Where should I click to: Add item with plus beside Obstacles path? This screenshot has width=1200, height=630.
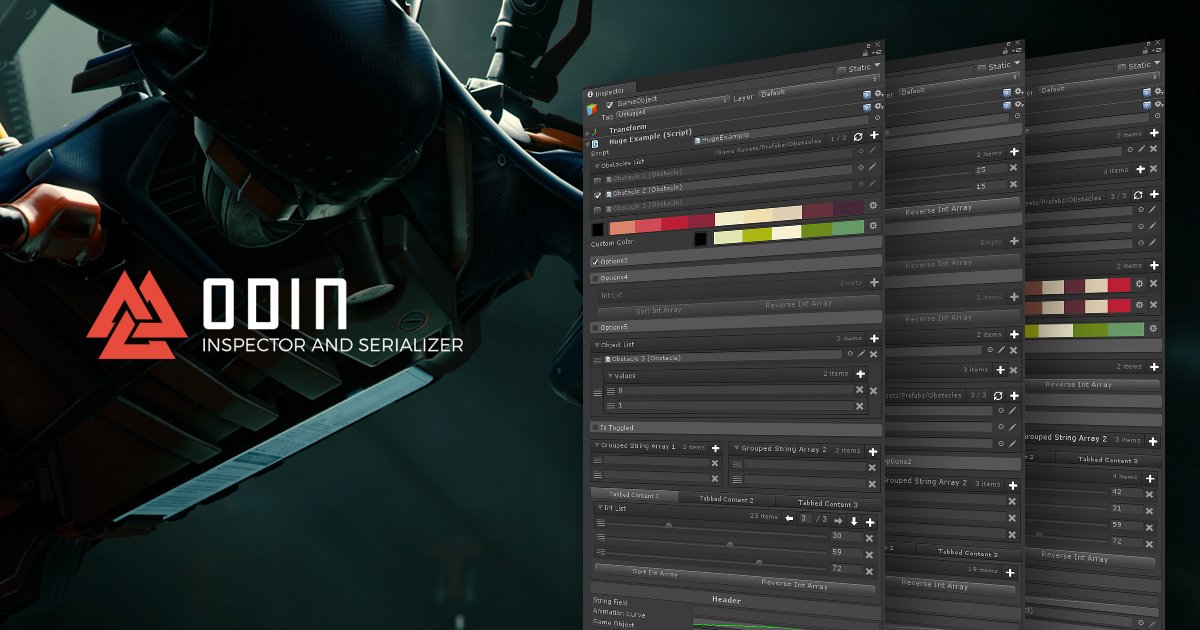pyautogui.click(x=873, y=135)
